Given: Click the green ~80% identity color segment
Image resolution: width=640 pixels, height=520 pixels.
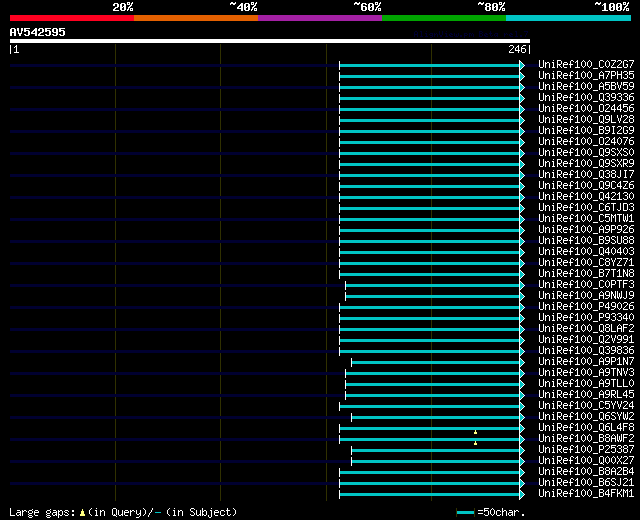Looking at the screenshot, I should click(444, 18).
